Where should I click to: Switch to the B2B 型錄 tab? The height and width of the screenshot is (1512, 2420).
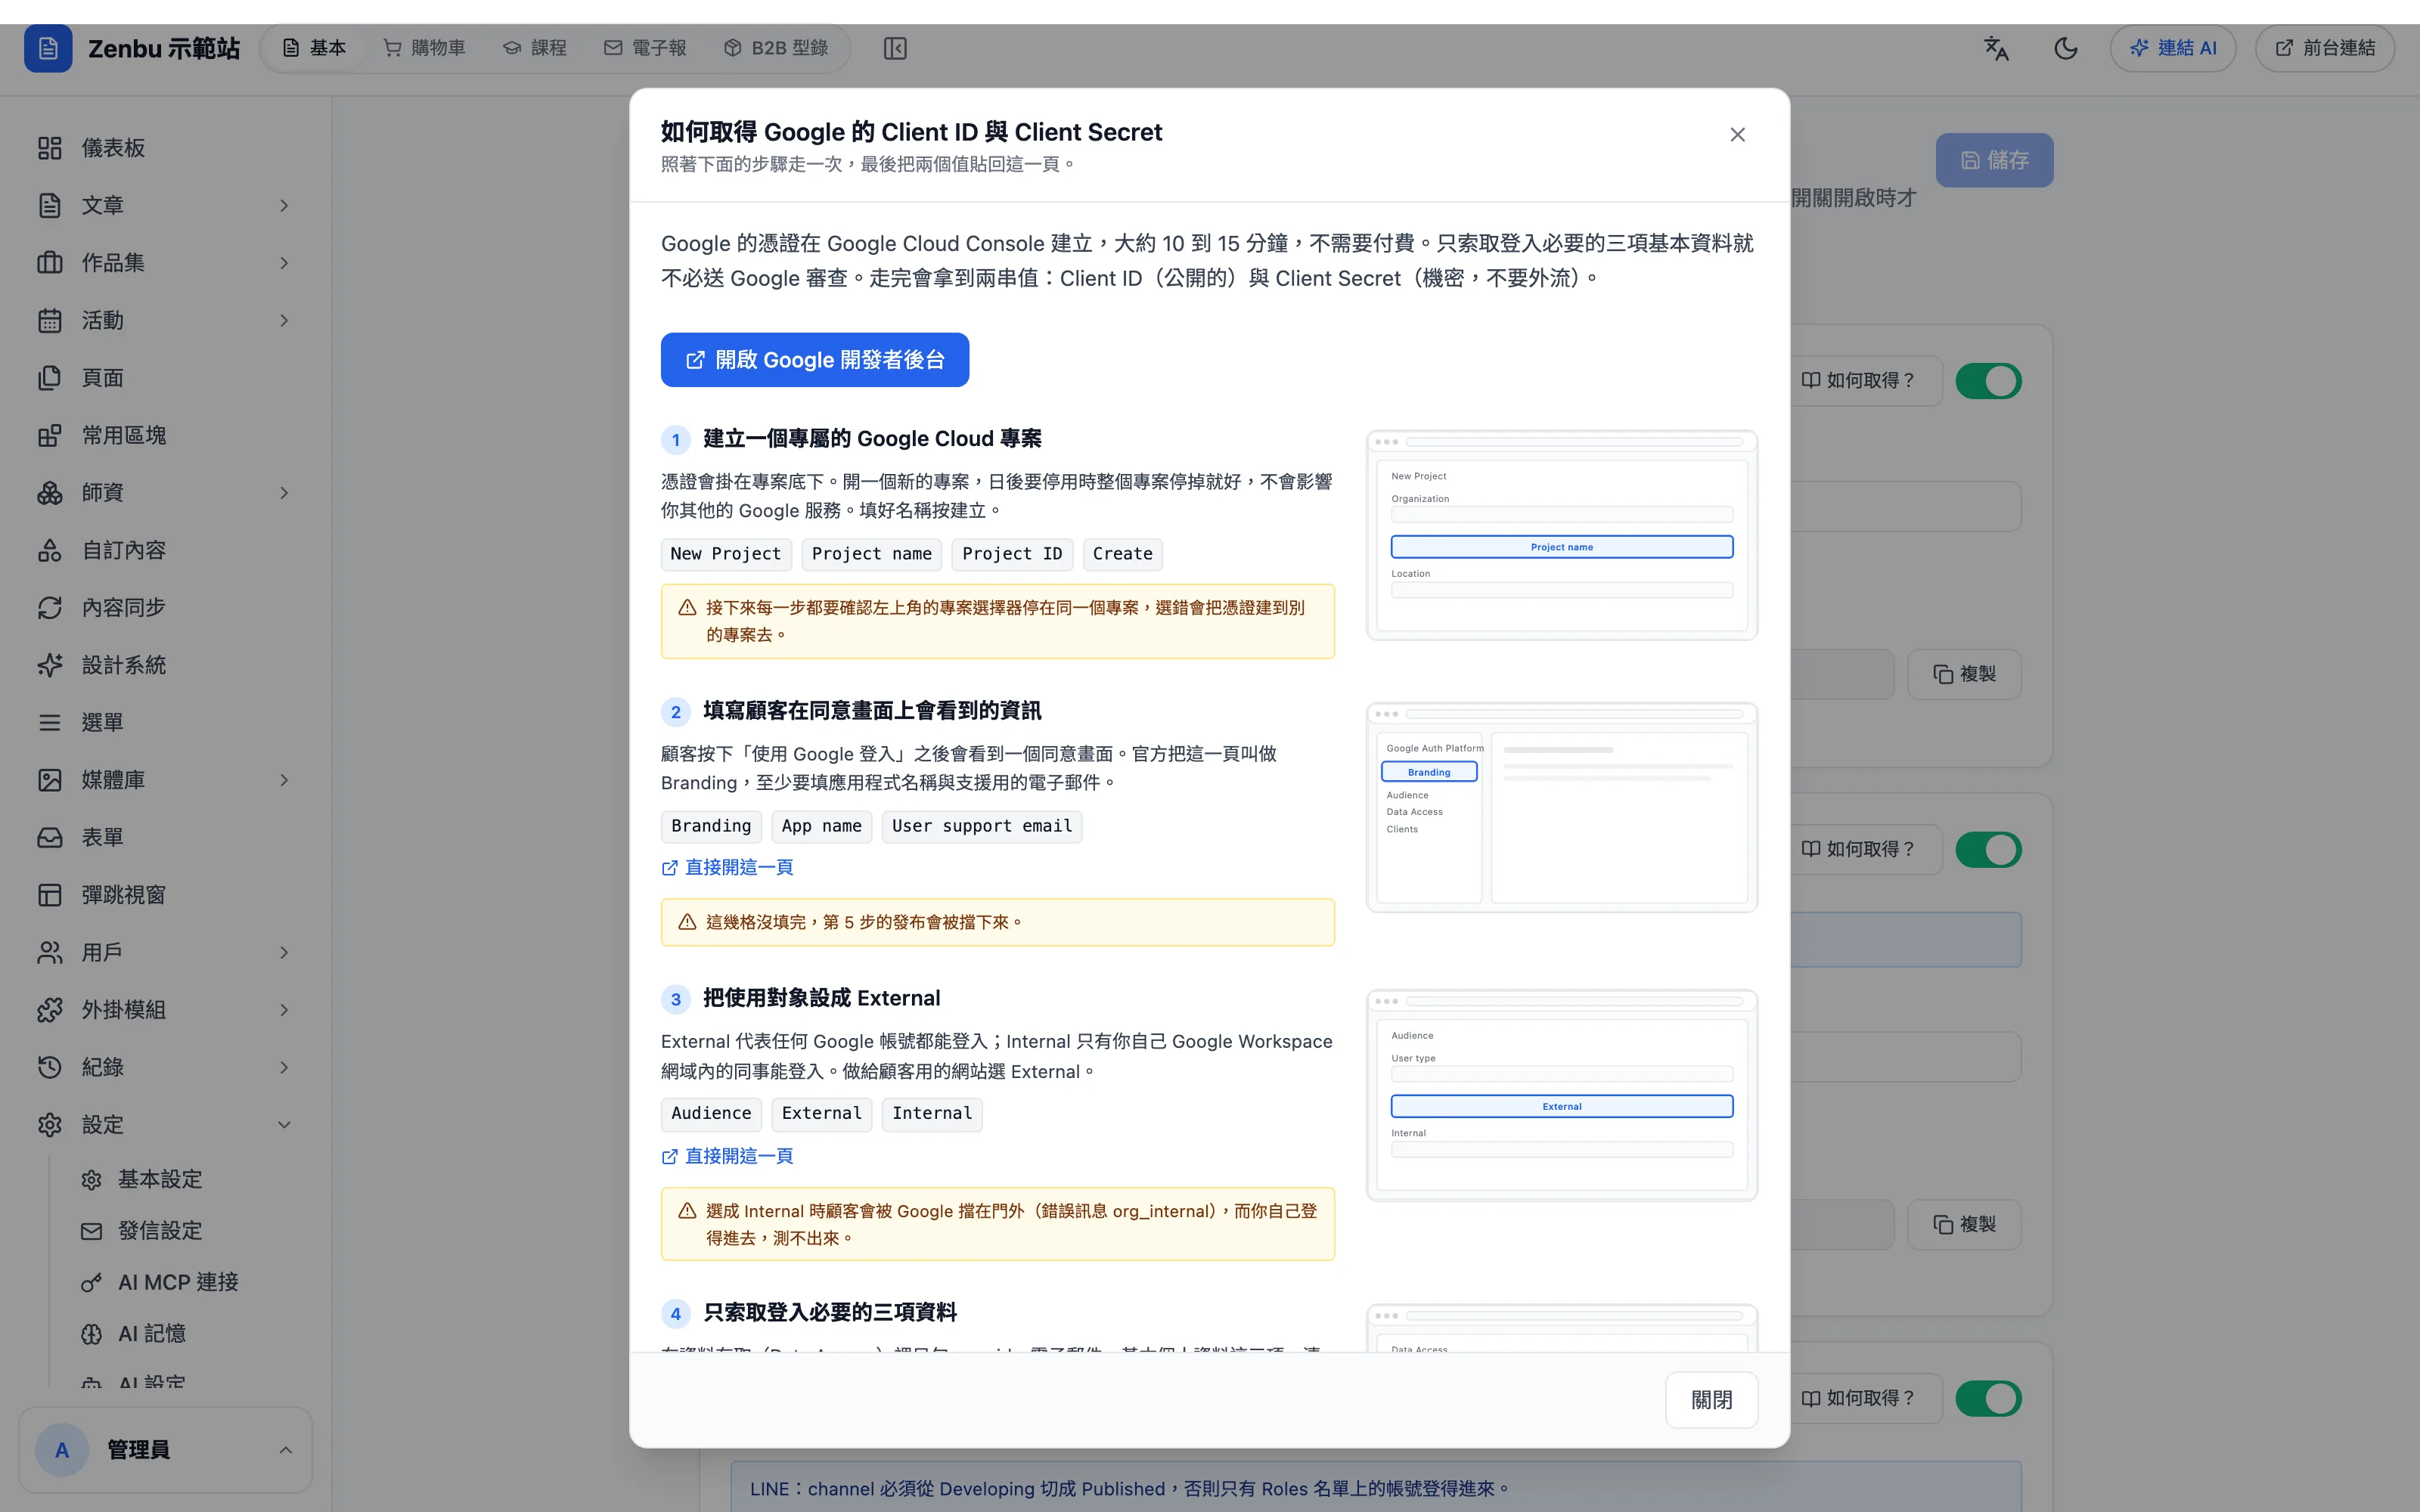pos(776,48)
